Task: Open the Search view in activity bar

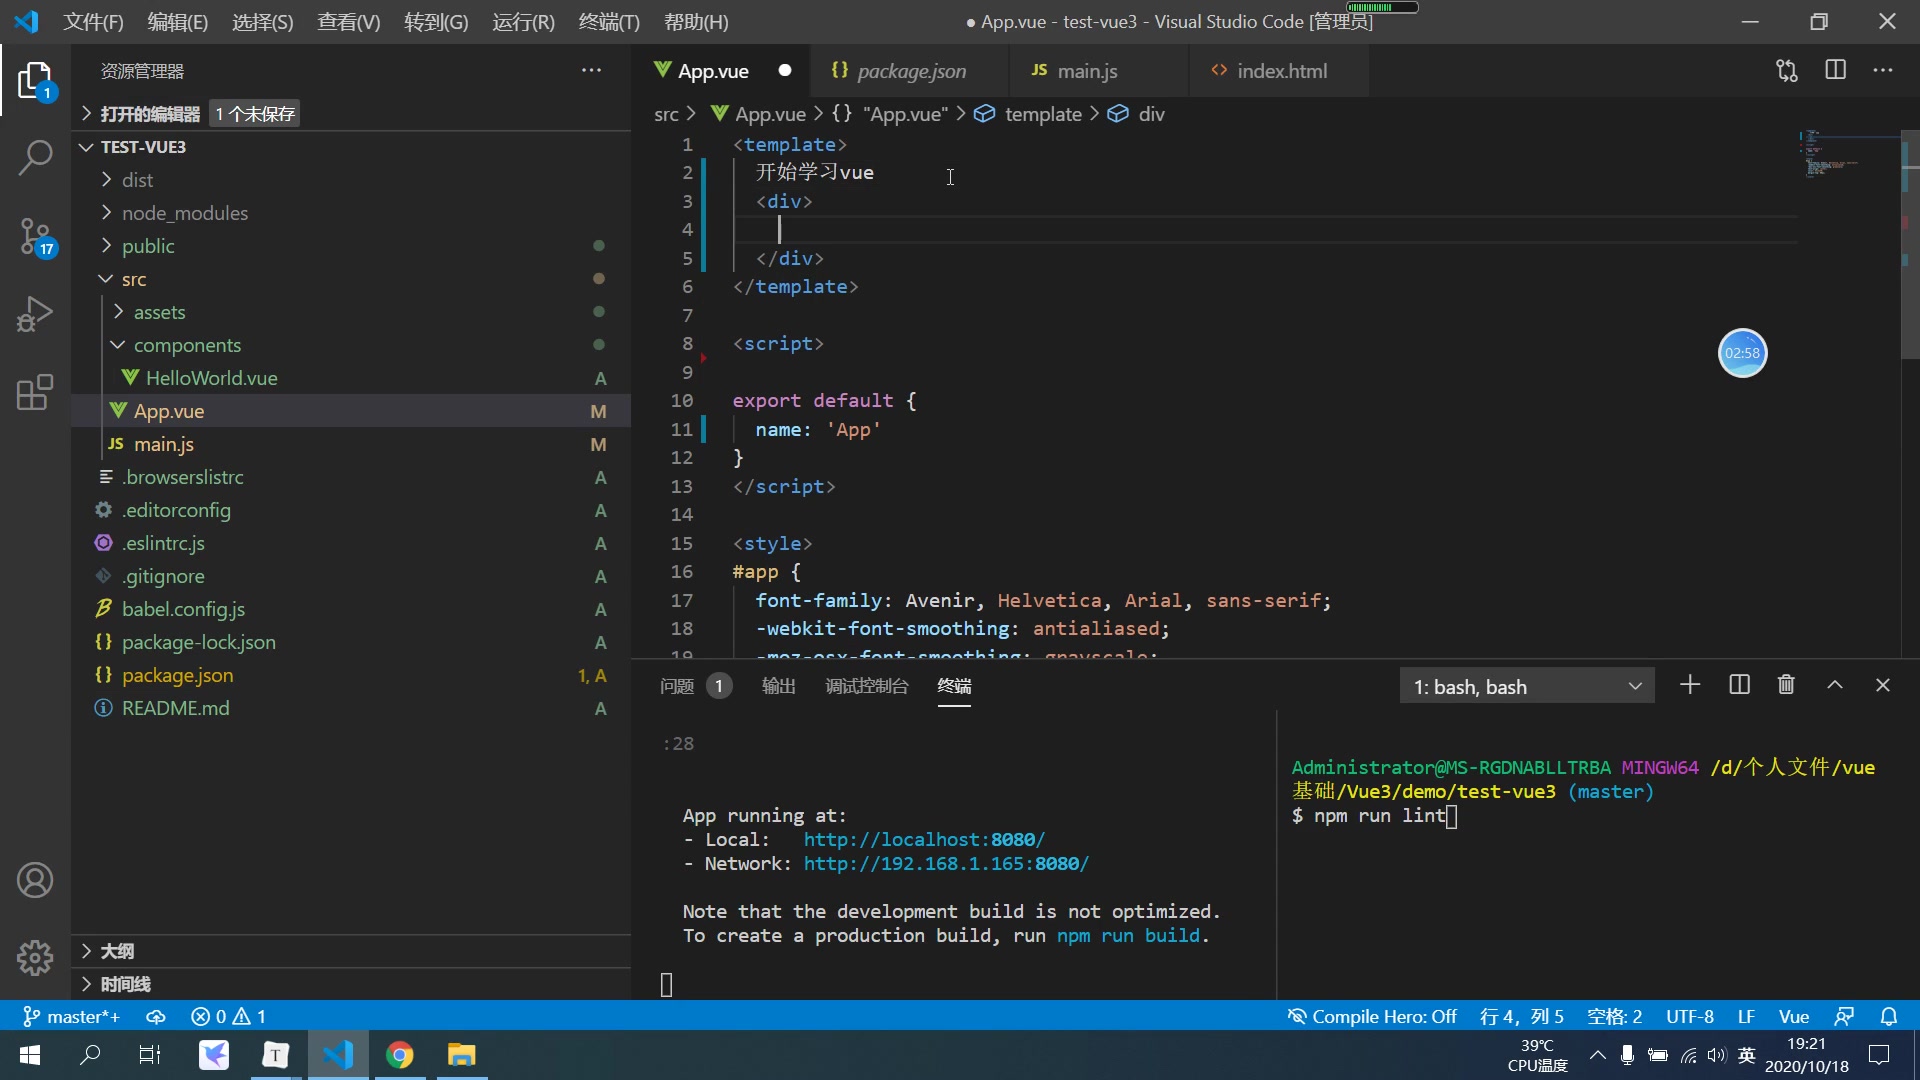Action: (x=35, y=157)
